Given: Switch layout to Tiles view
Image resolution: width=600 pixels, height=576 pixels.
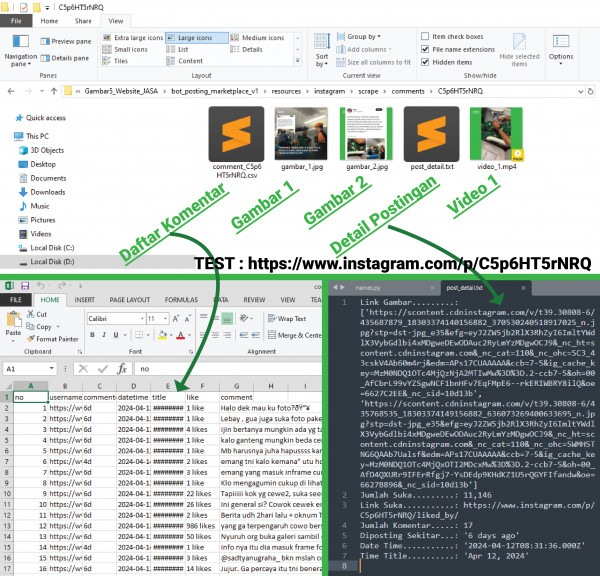Looking at the screenshot, I should (x=115, y=61).
